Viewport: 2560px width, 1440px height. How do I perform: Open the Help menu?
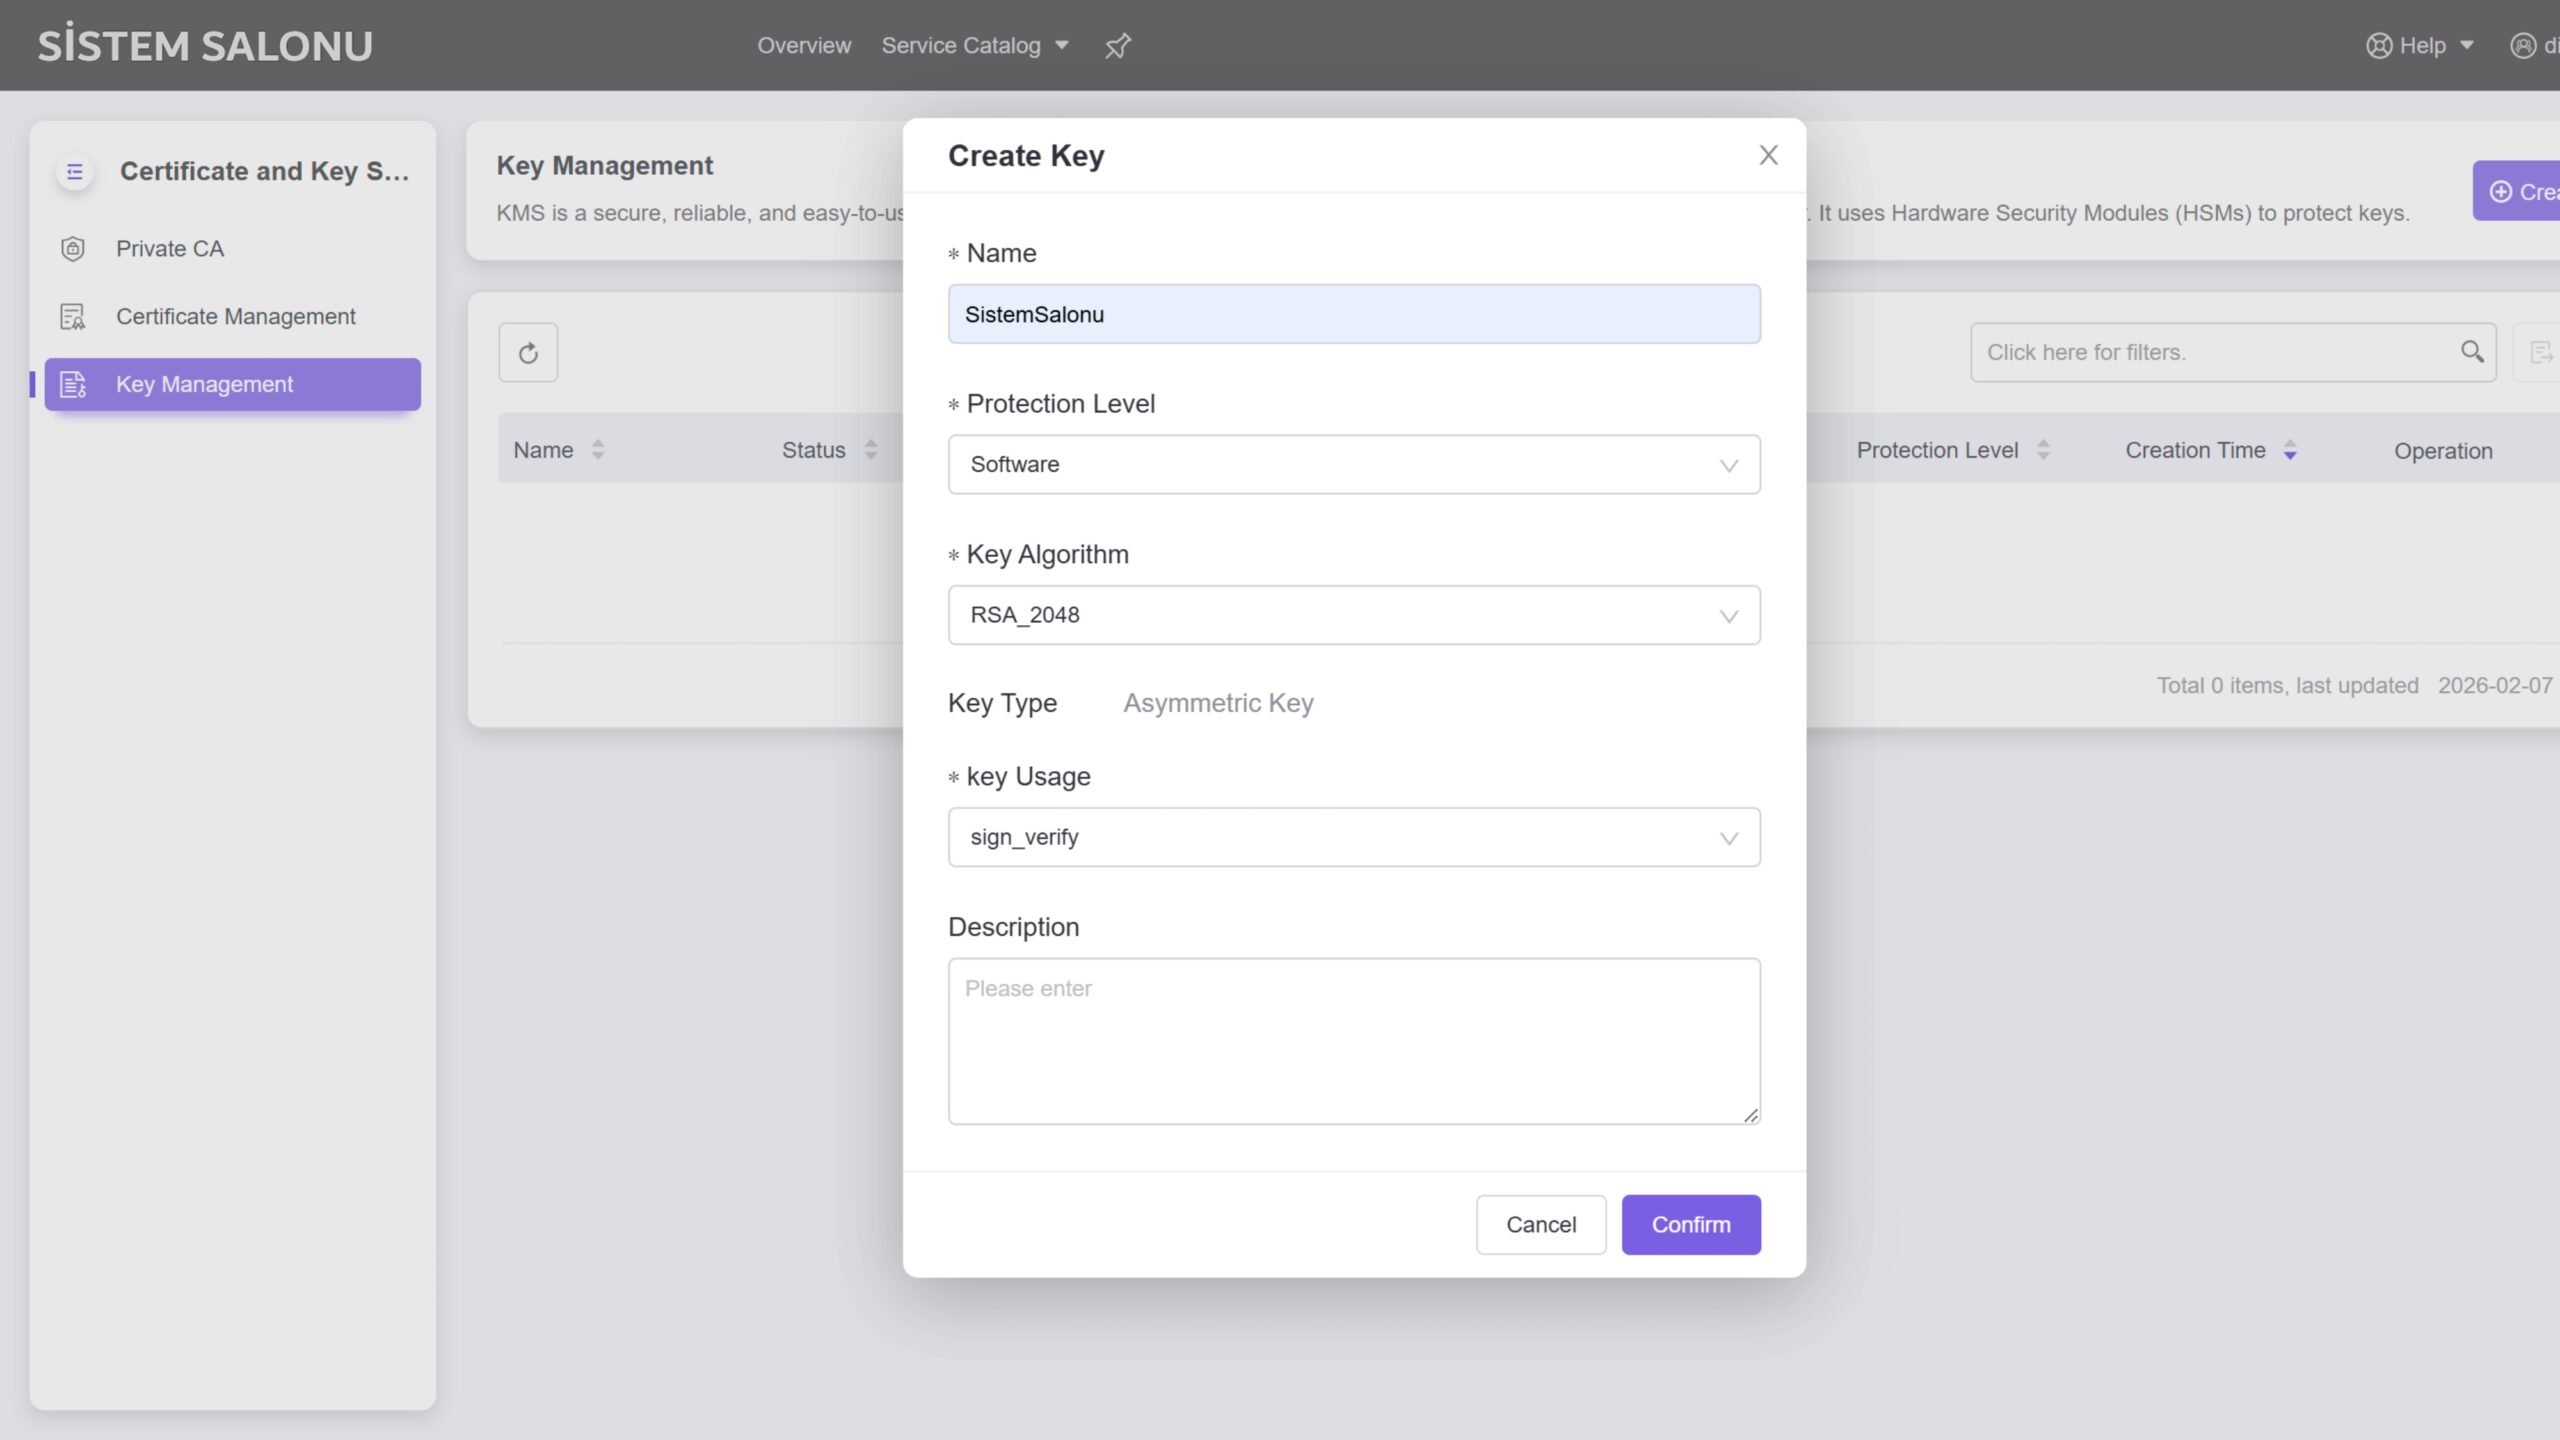2420,46
